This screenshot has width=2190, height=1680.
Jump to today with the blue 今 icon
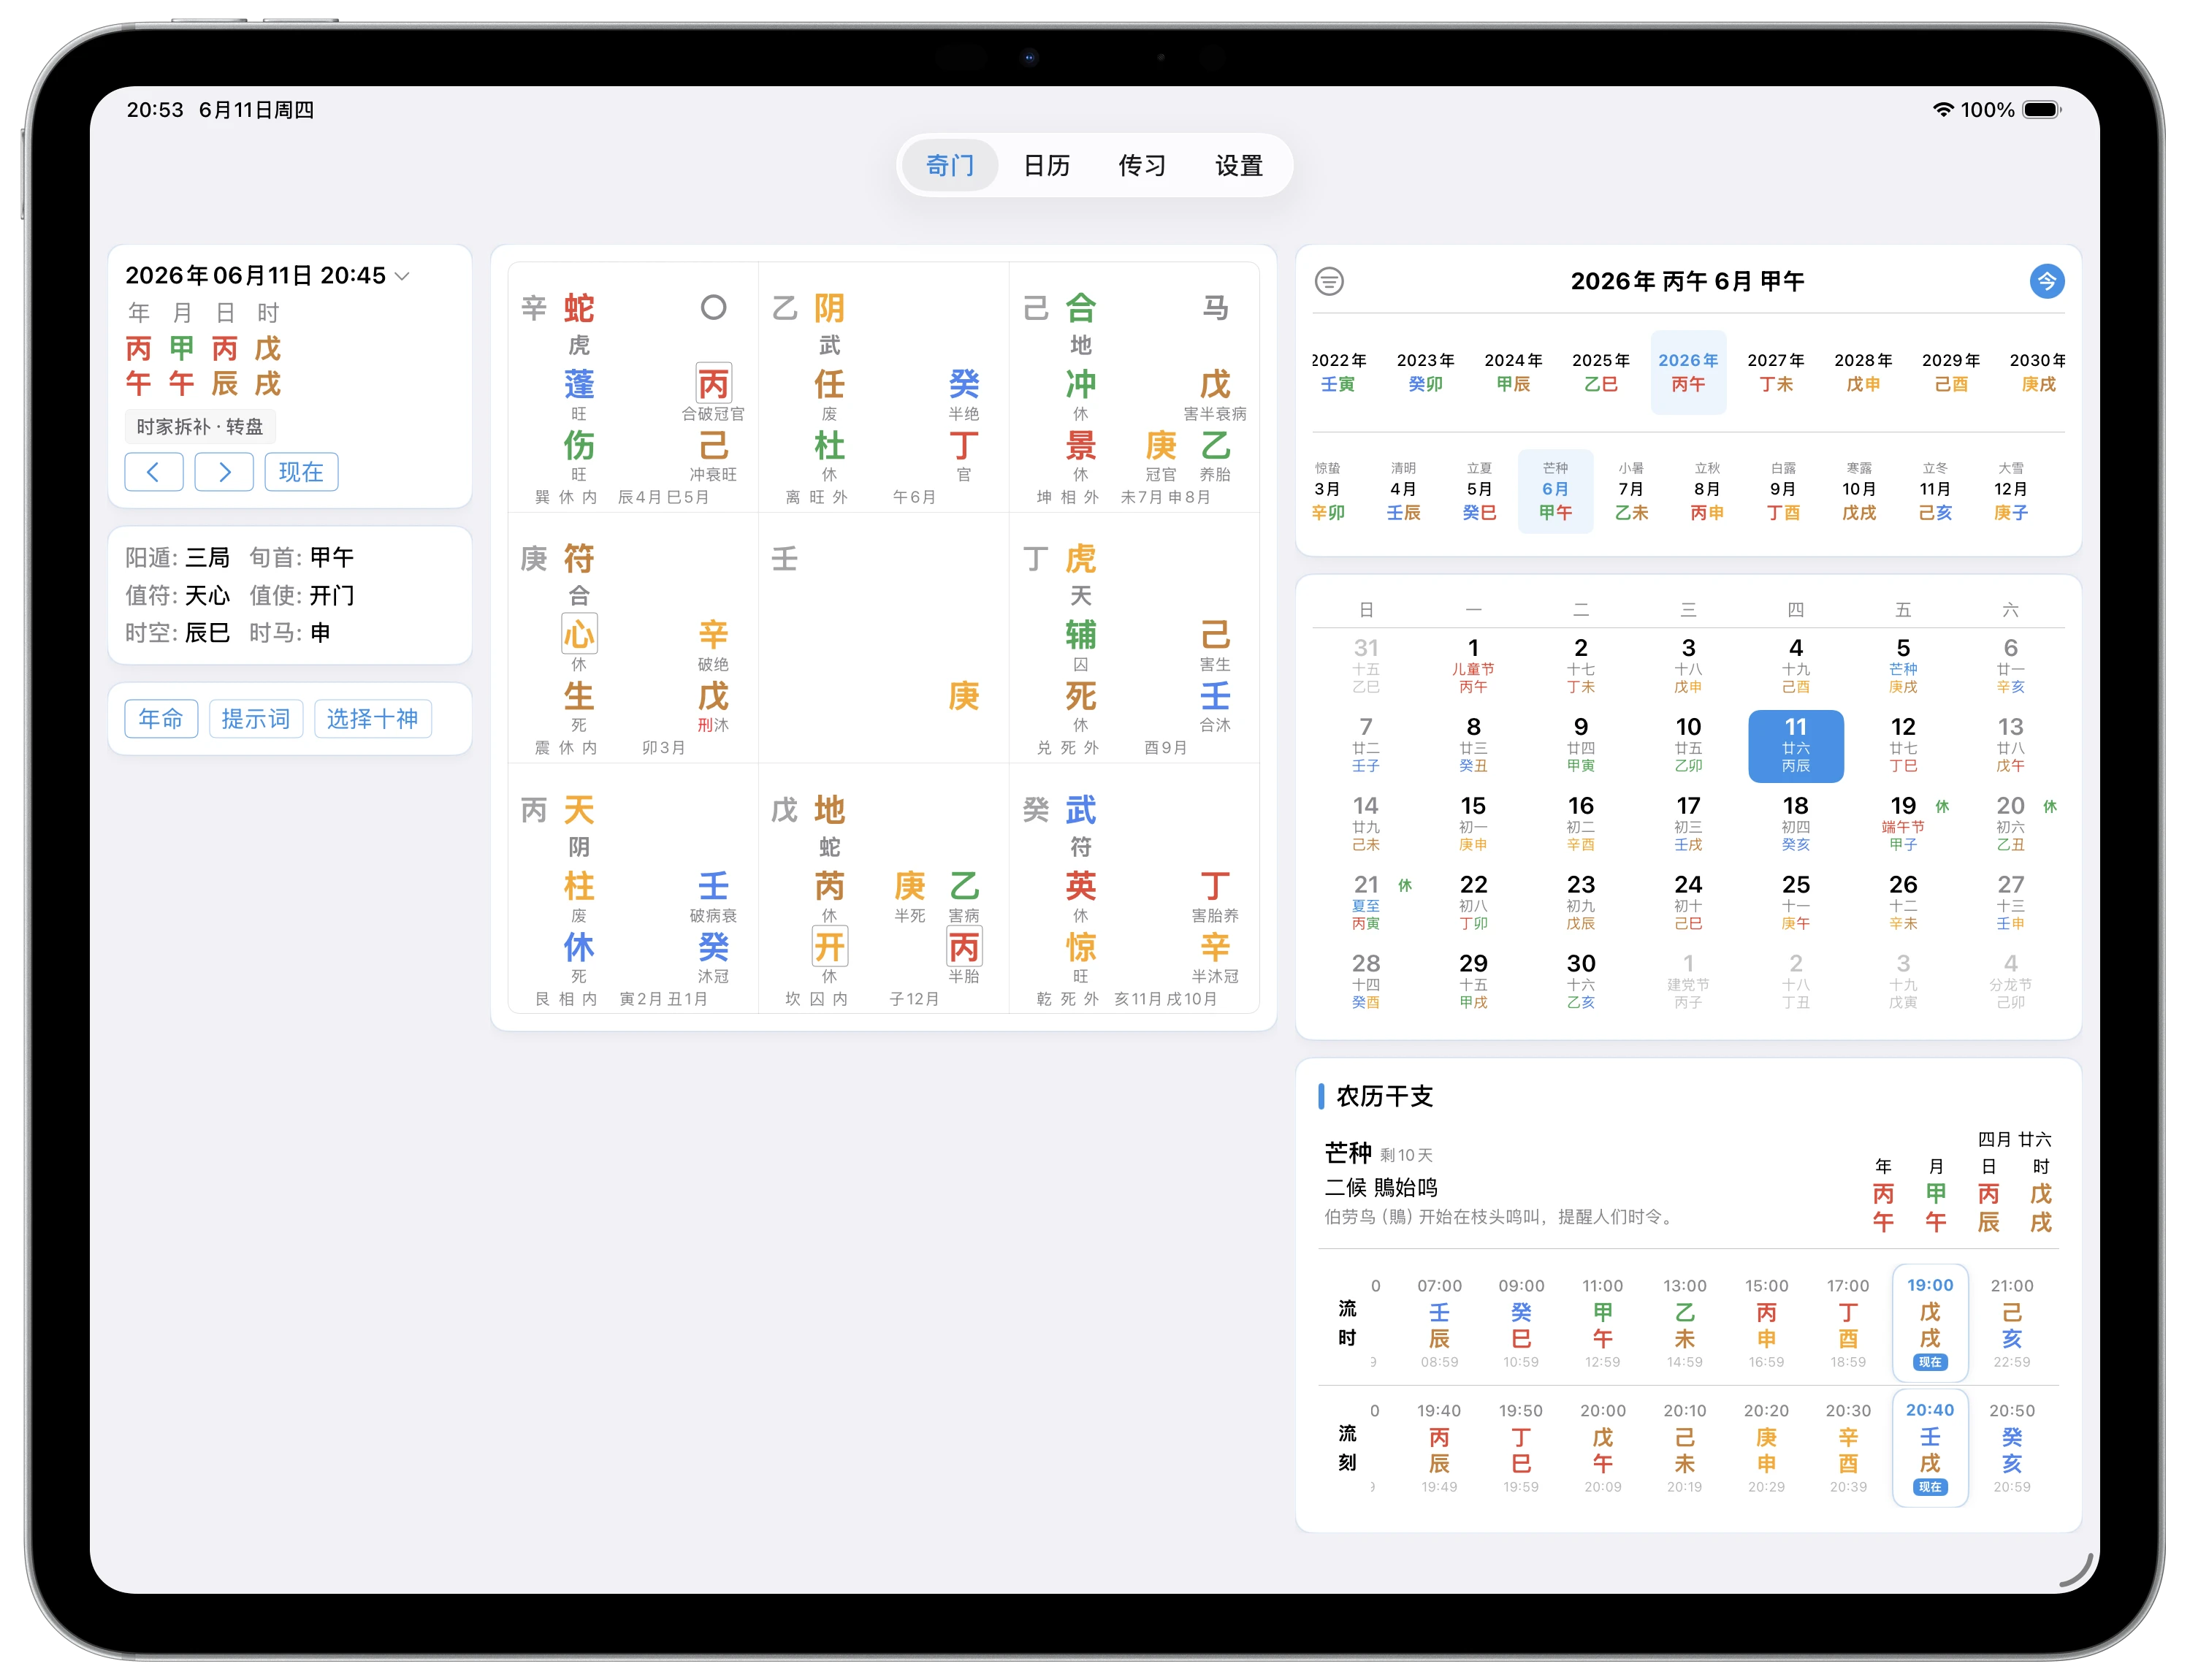2047,282
